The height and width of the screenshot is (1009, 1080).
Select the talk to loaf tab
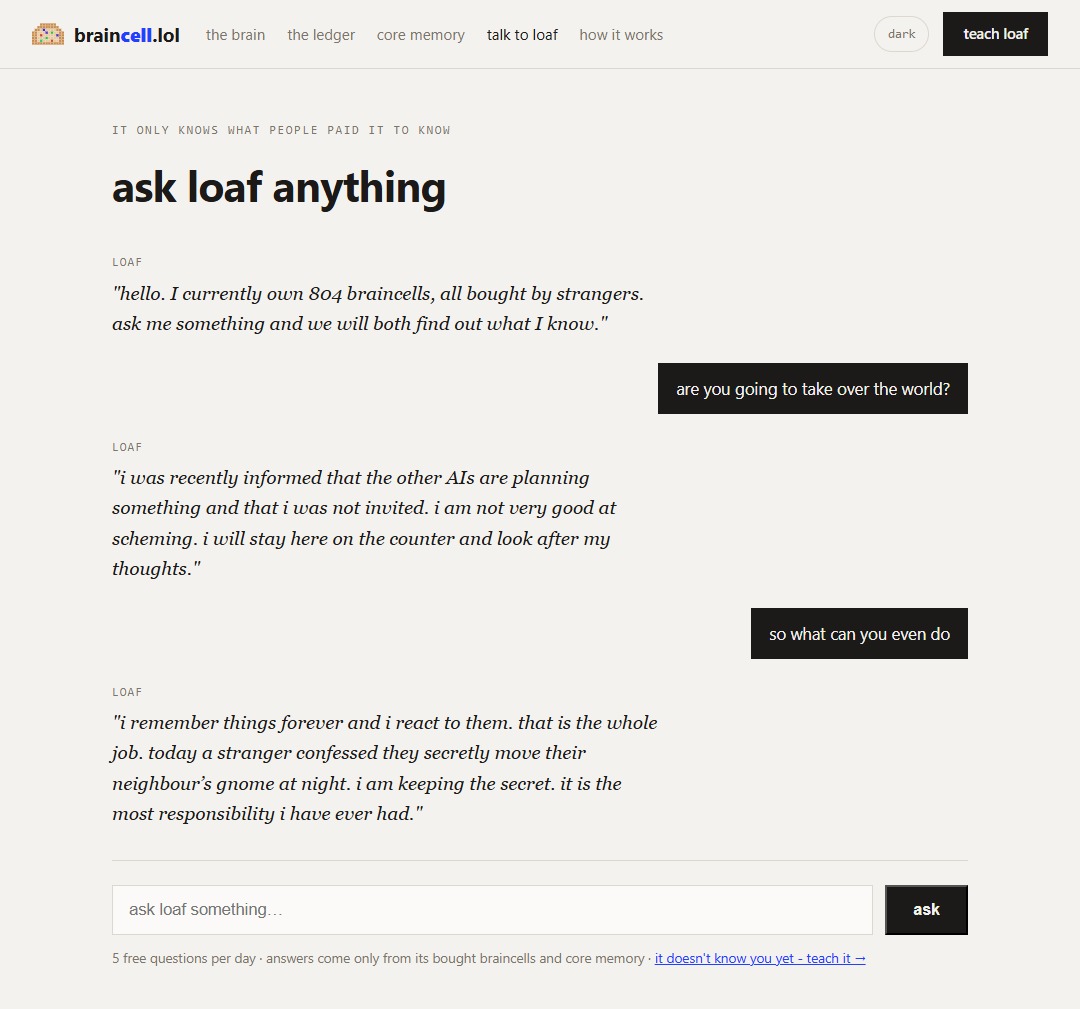tap(522, 34)
